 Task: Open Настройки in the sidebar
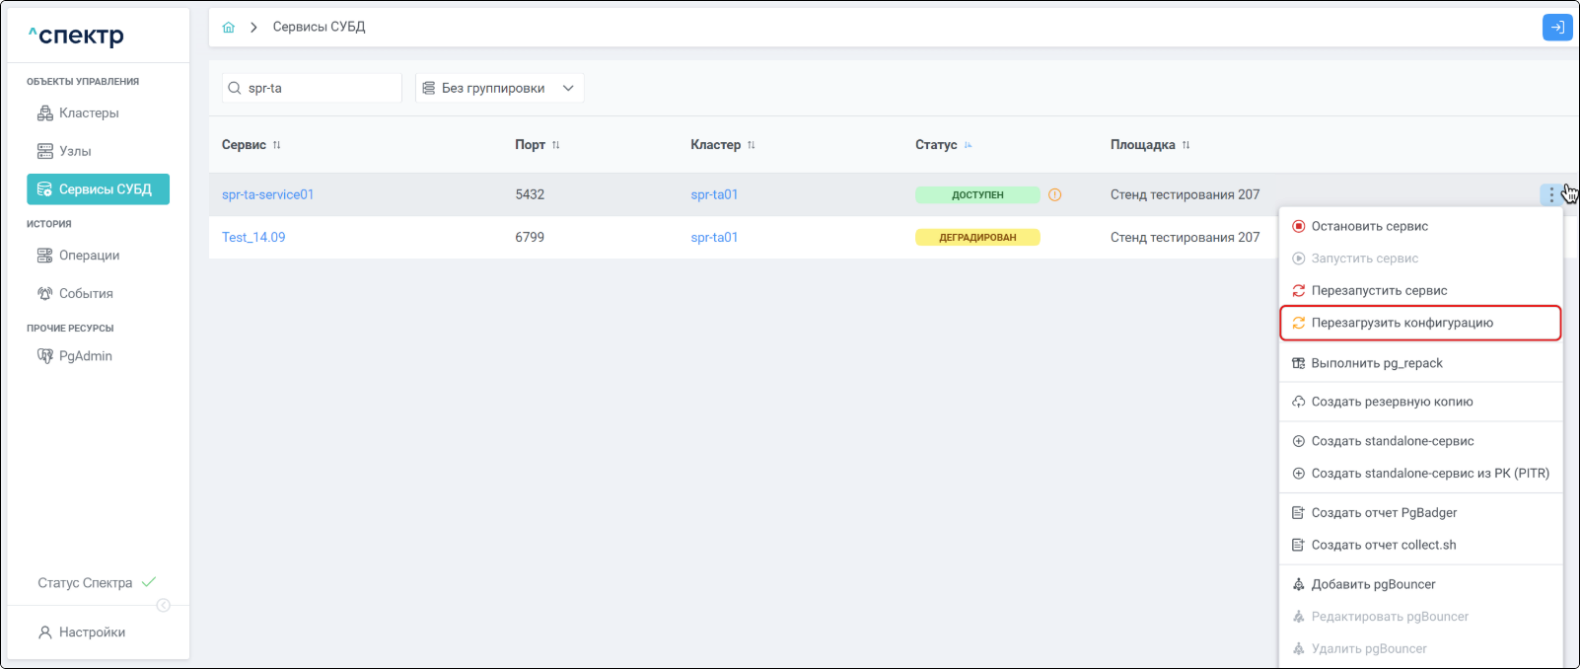pyautogui.click(x=91, y=632)
